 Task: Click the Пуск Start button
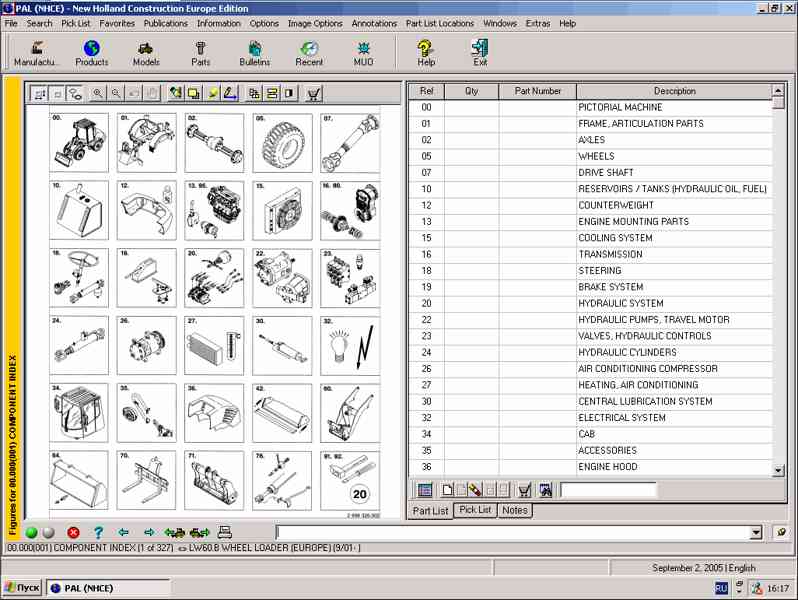coord(22,588)
